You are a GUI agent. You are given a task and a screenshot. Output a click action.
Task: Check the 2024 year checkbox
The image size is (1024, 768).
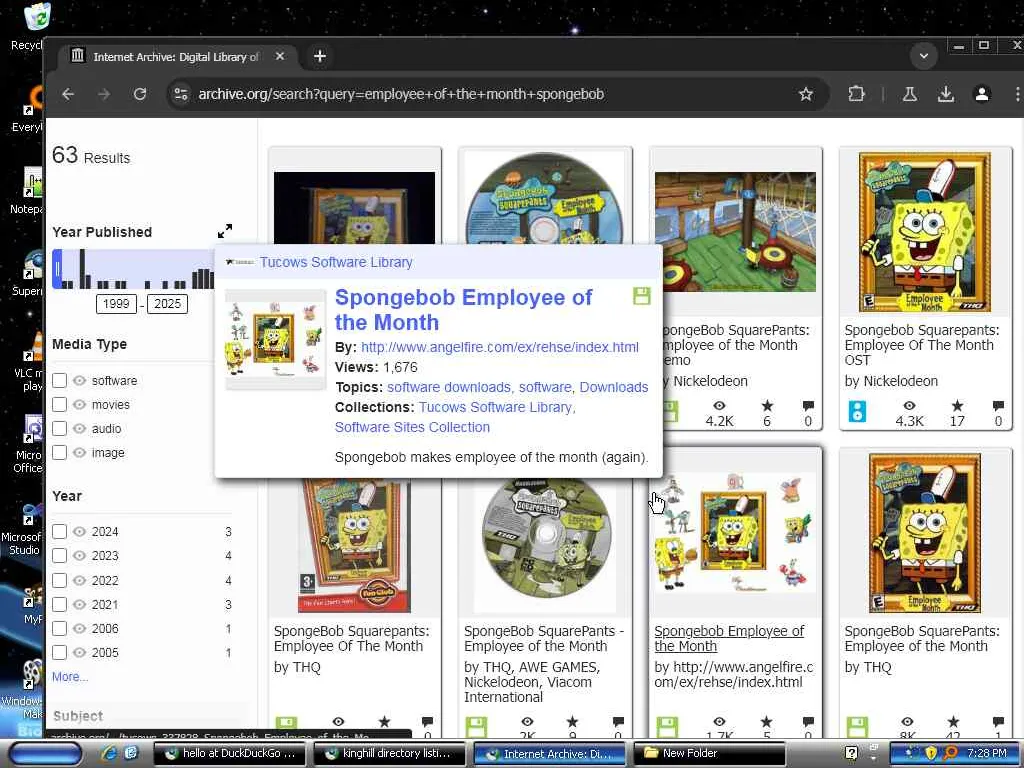[59, 532]
